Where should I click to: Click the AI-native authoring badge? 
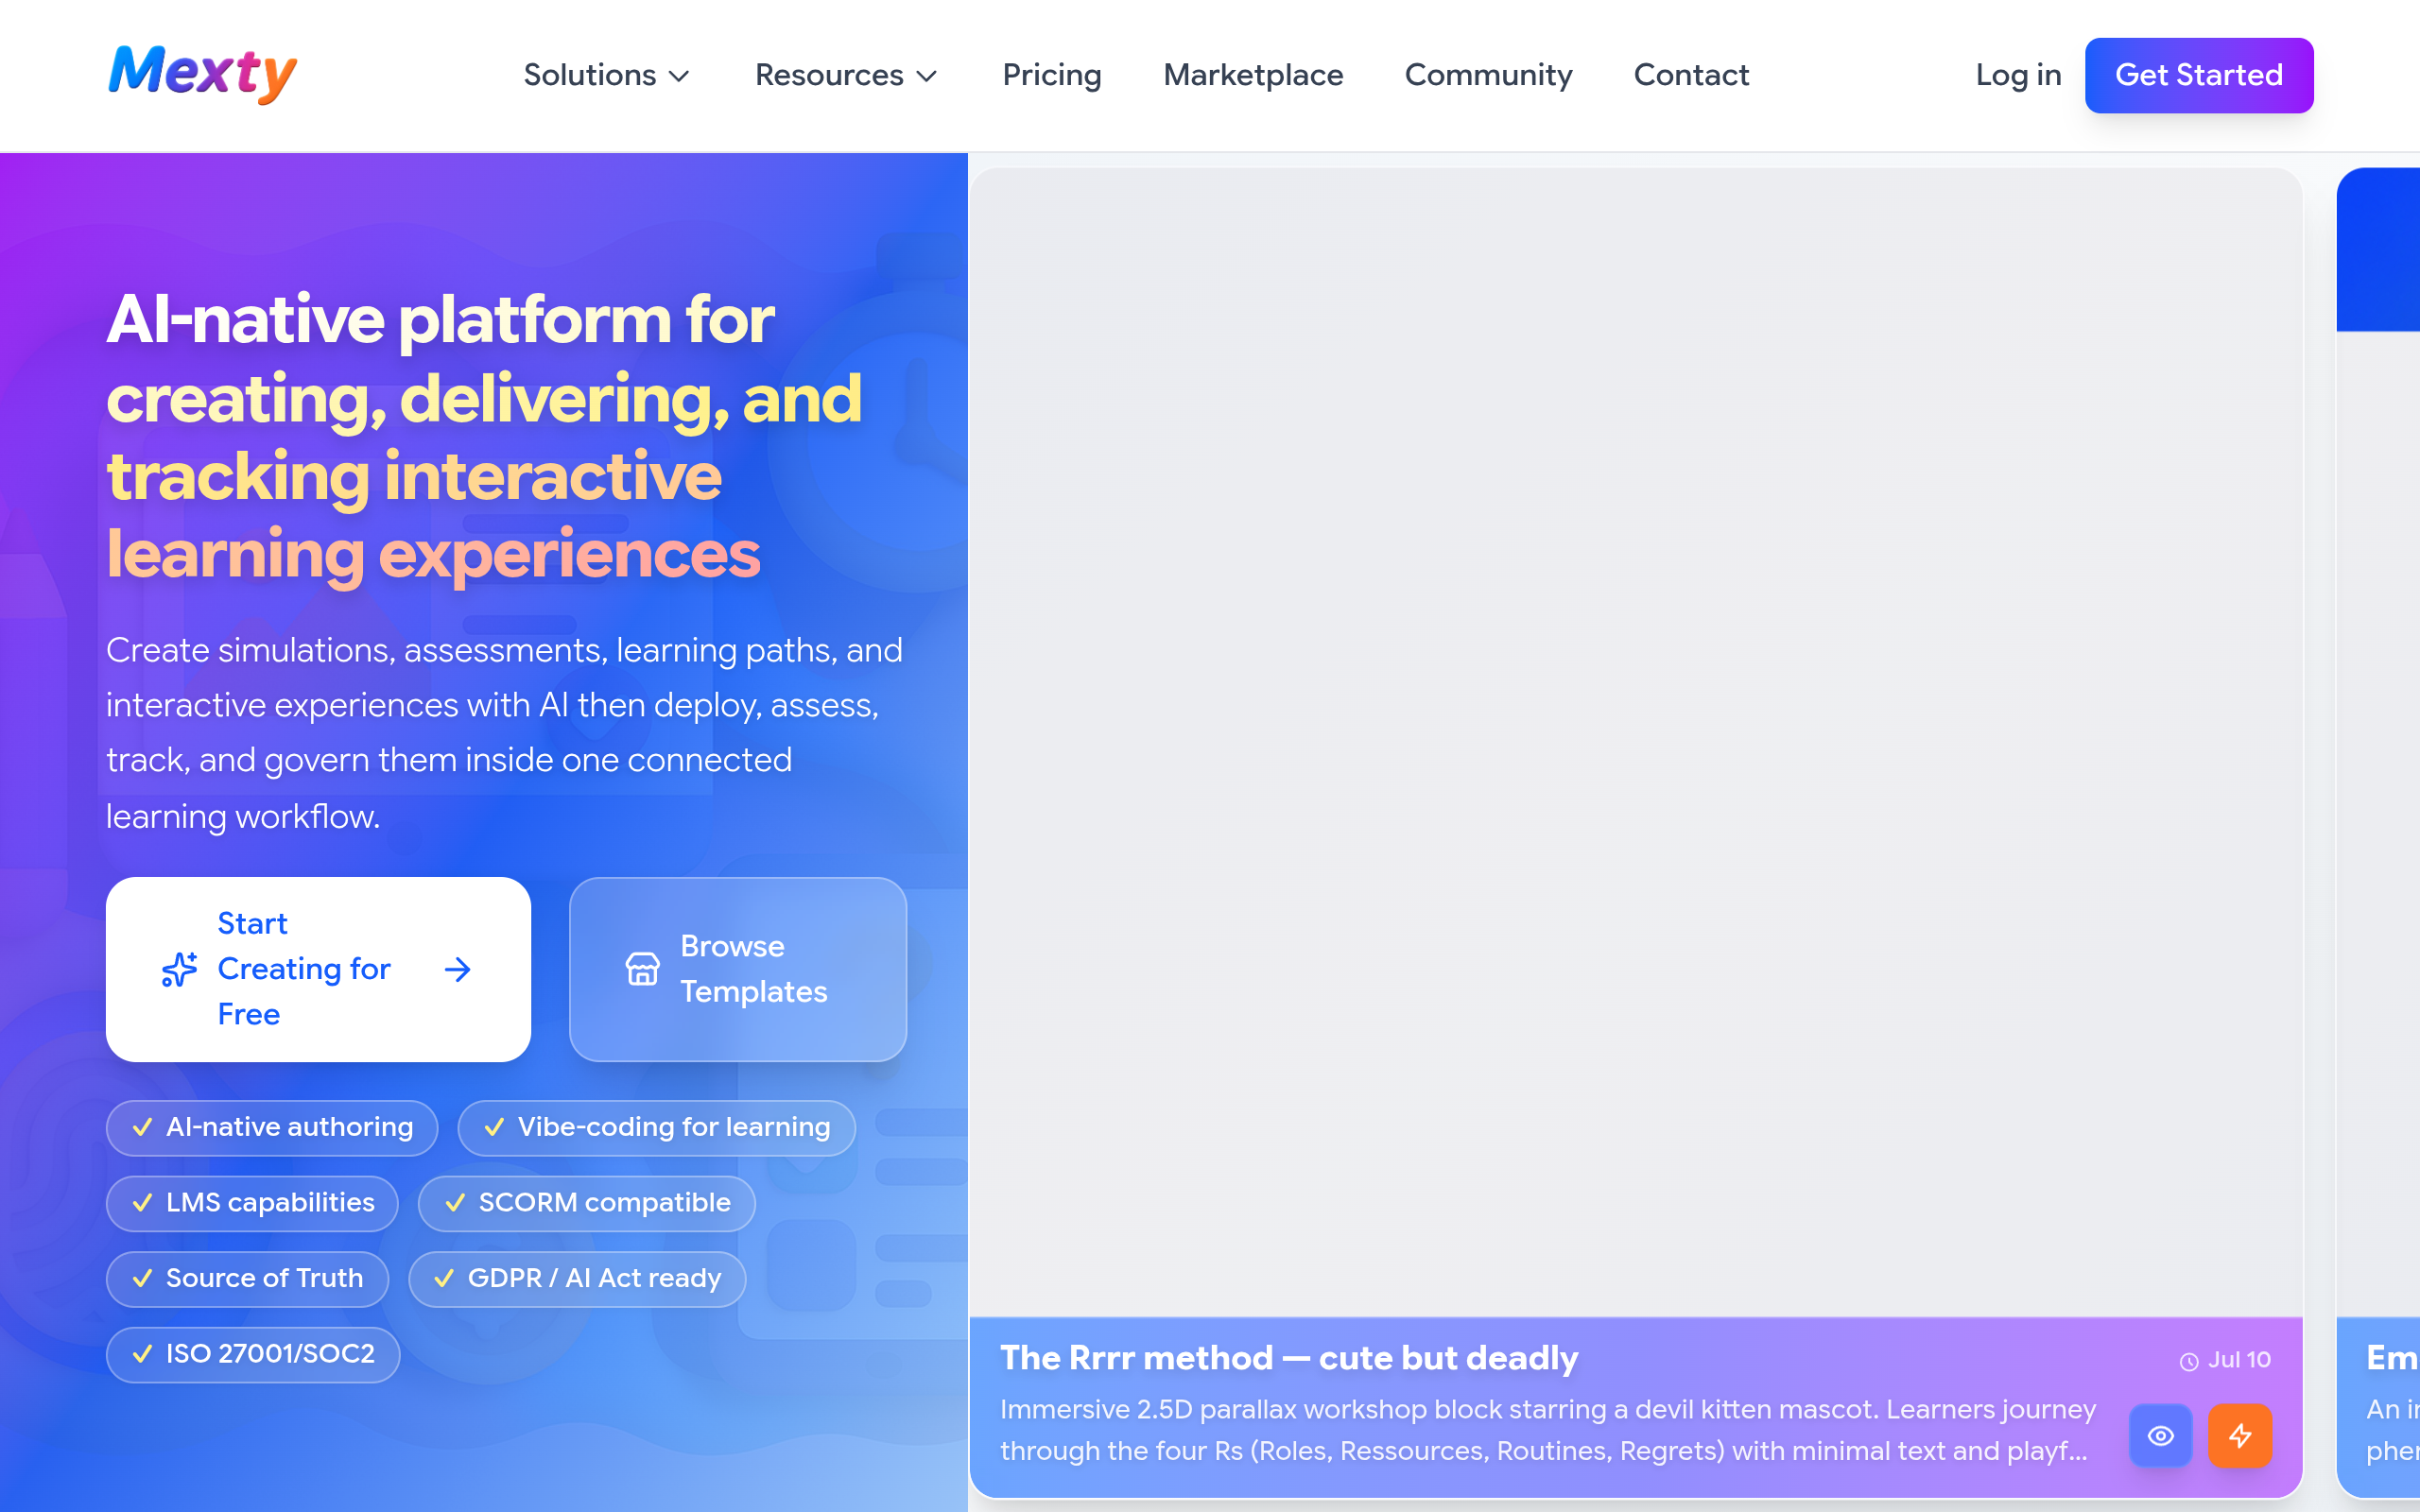coord(272,1127)
